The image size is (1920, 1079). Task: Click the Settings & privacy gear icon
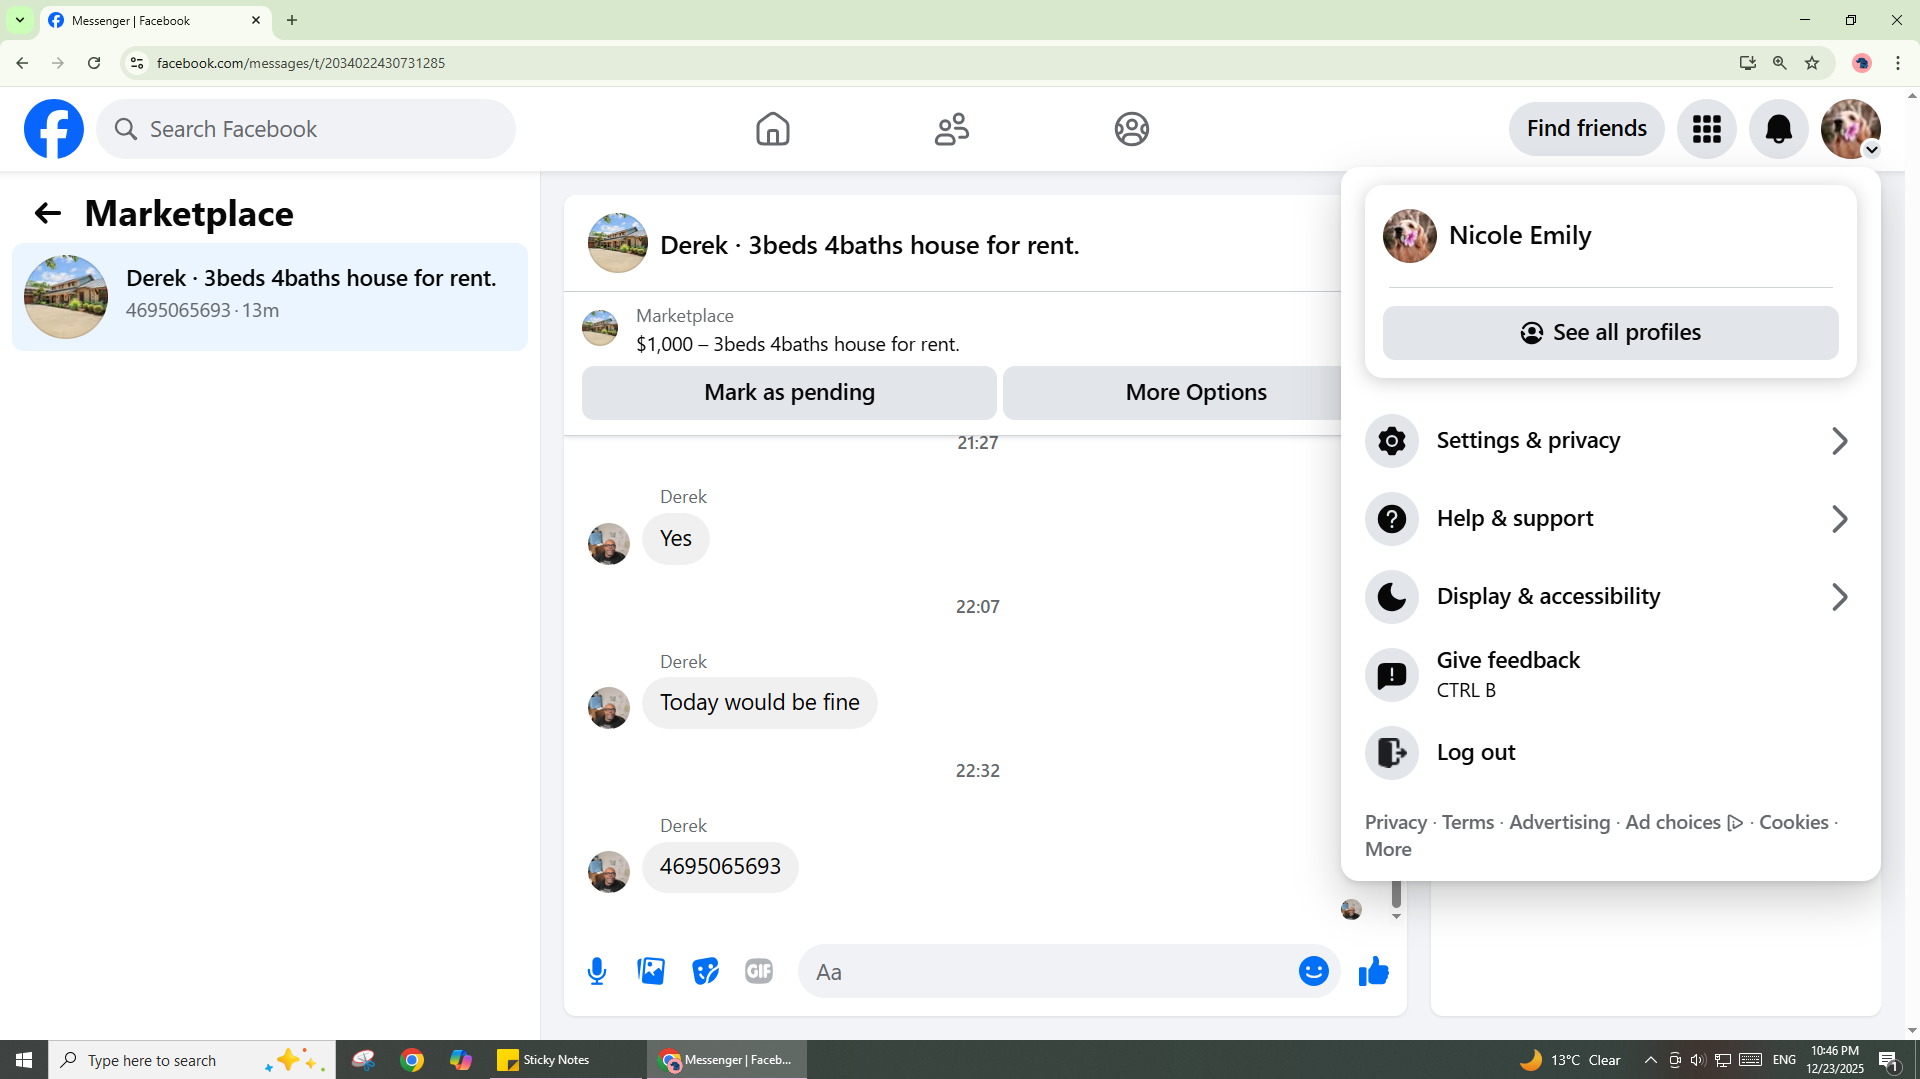(1391, 441)
